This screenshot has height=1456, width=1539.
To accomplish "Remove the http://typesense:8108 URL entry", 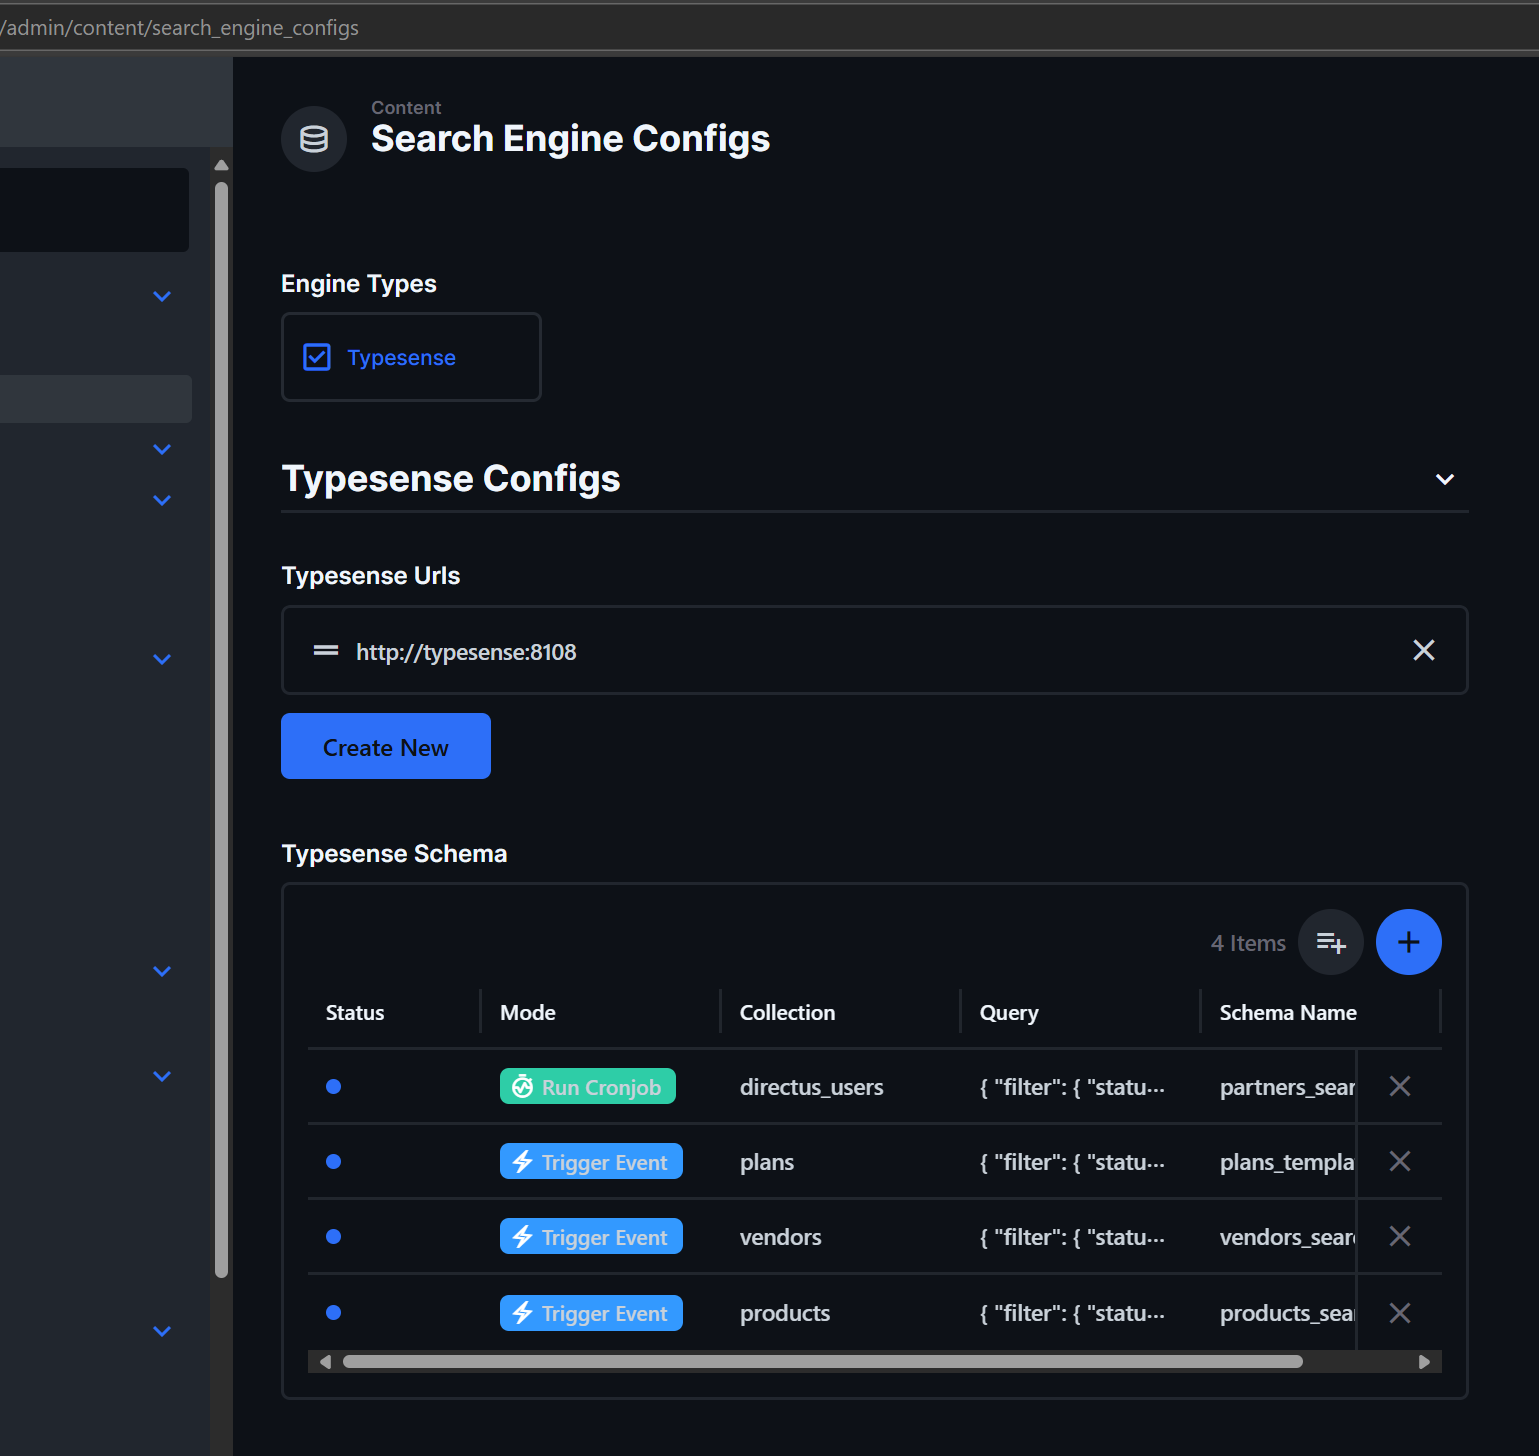I will click(x=1423, y=650).
